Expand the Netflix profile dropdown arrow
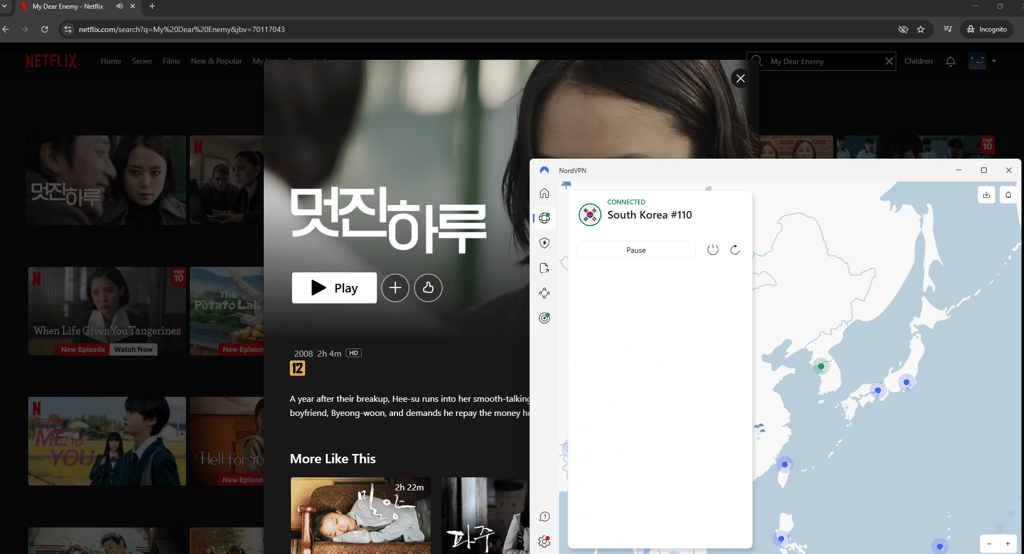The image size is (1024, 554). click(994, 61)
